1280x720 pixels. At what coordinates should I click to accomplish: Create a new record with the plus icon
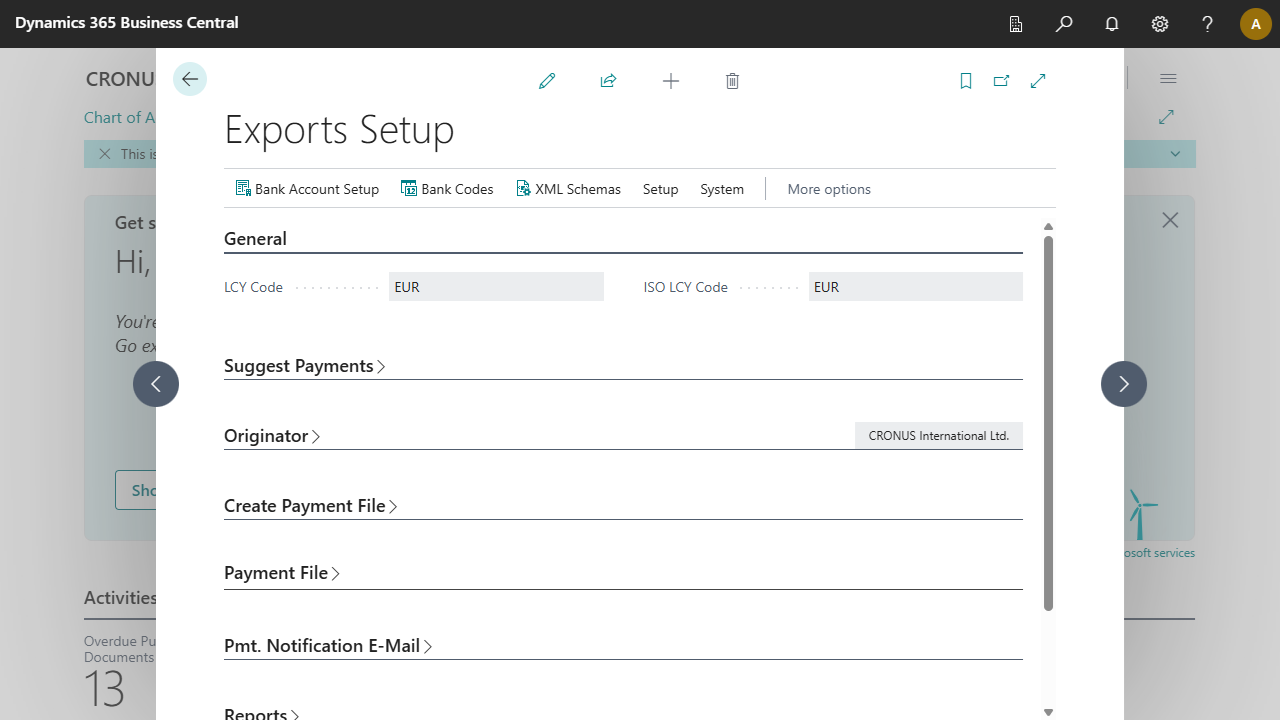click(671, 81)
